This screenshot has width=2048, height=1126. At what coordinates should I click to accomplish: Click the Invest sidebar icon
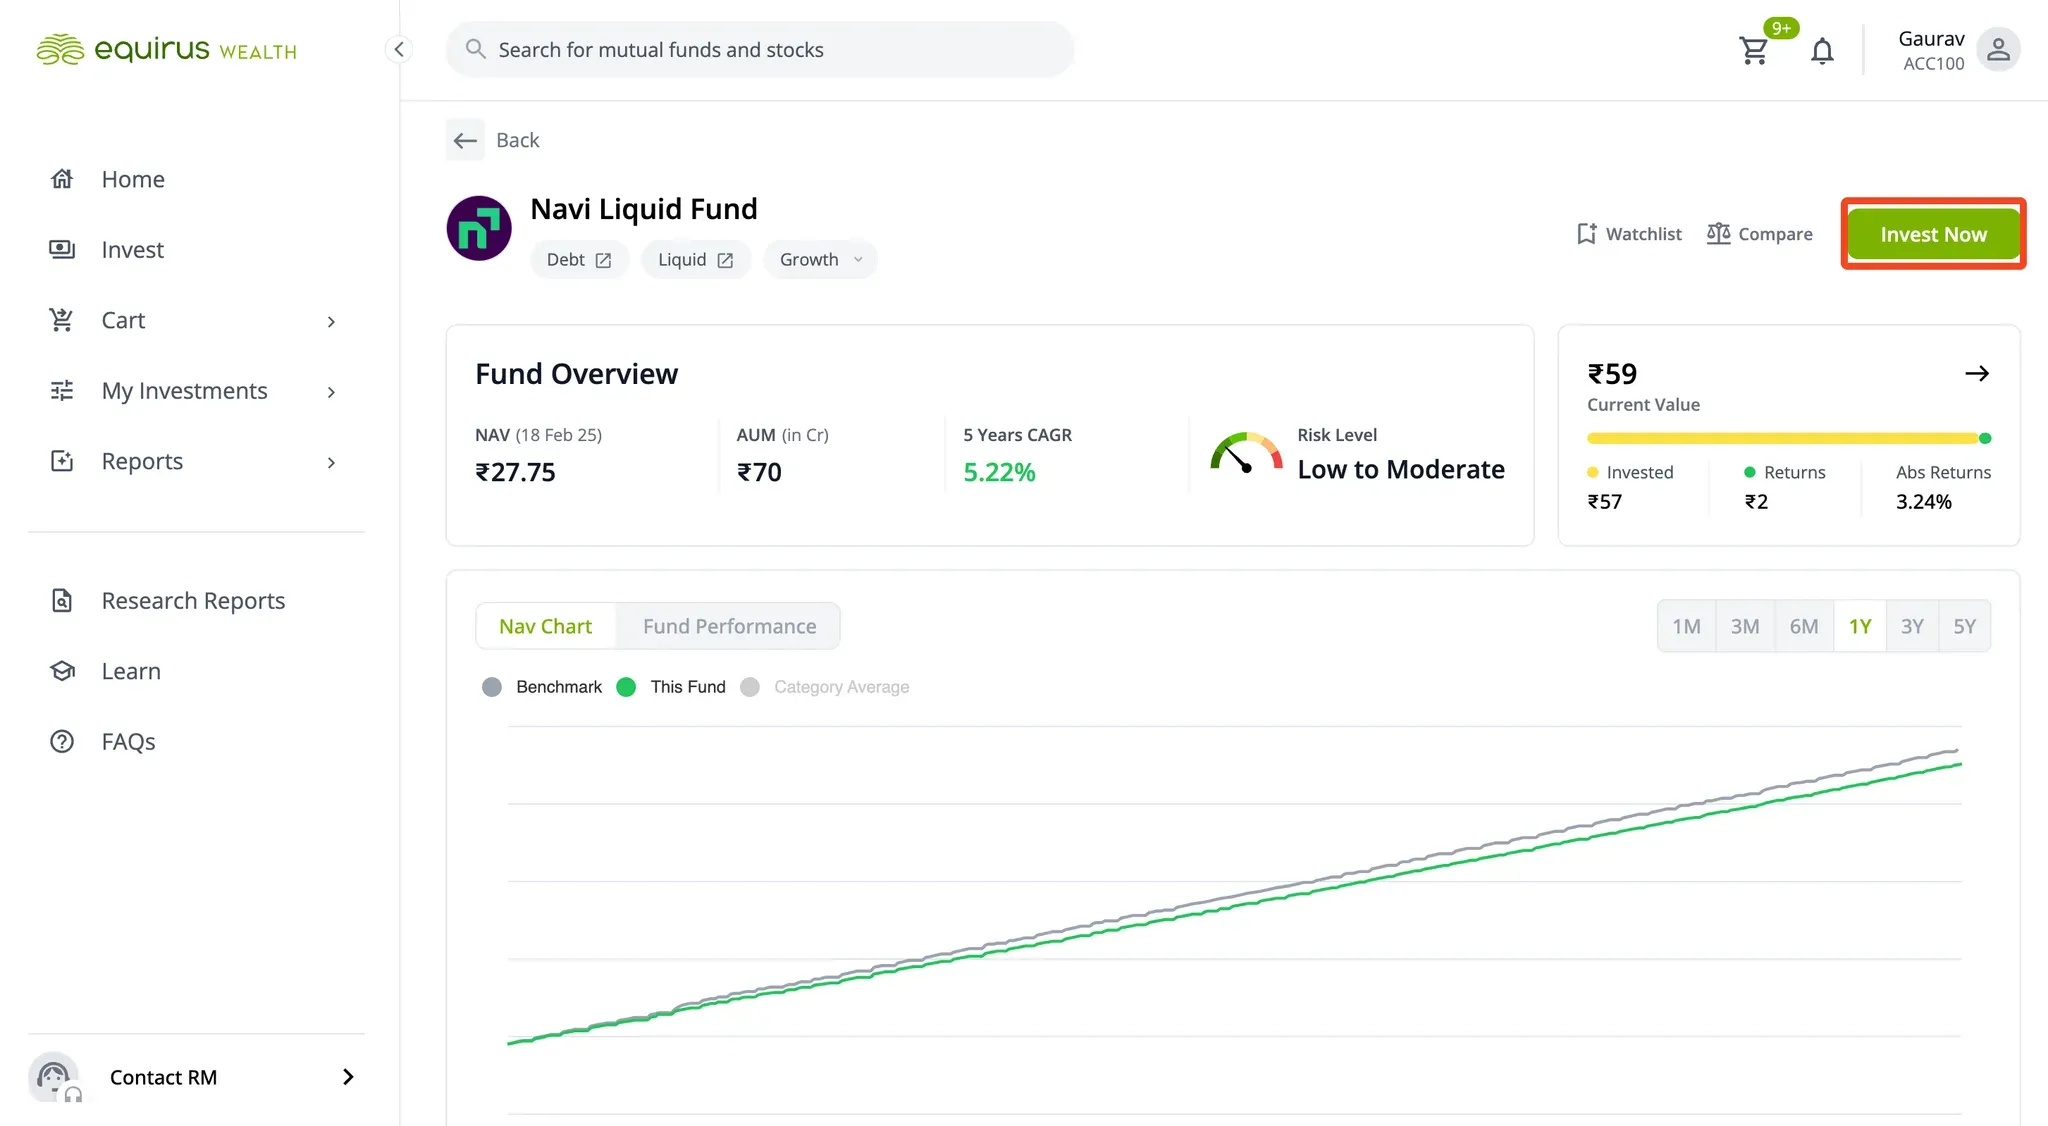pos(62,249)
